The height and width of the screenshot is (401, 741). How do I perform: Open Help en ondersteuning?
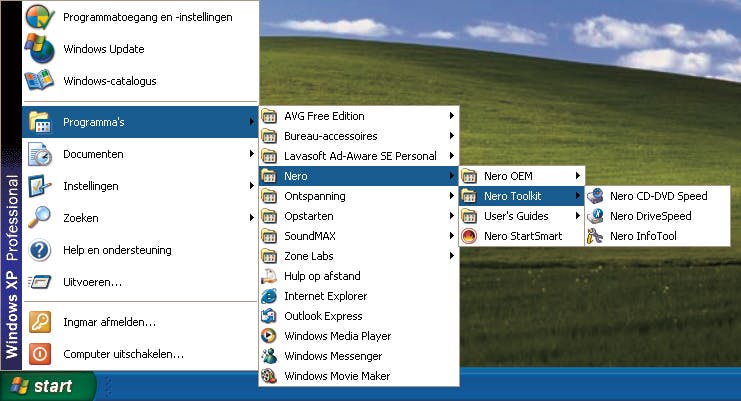tap(140, 250)
